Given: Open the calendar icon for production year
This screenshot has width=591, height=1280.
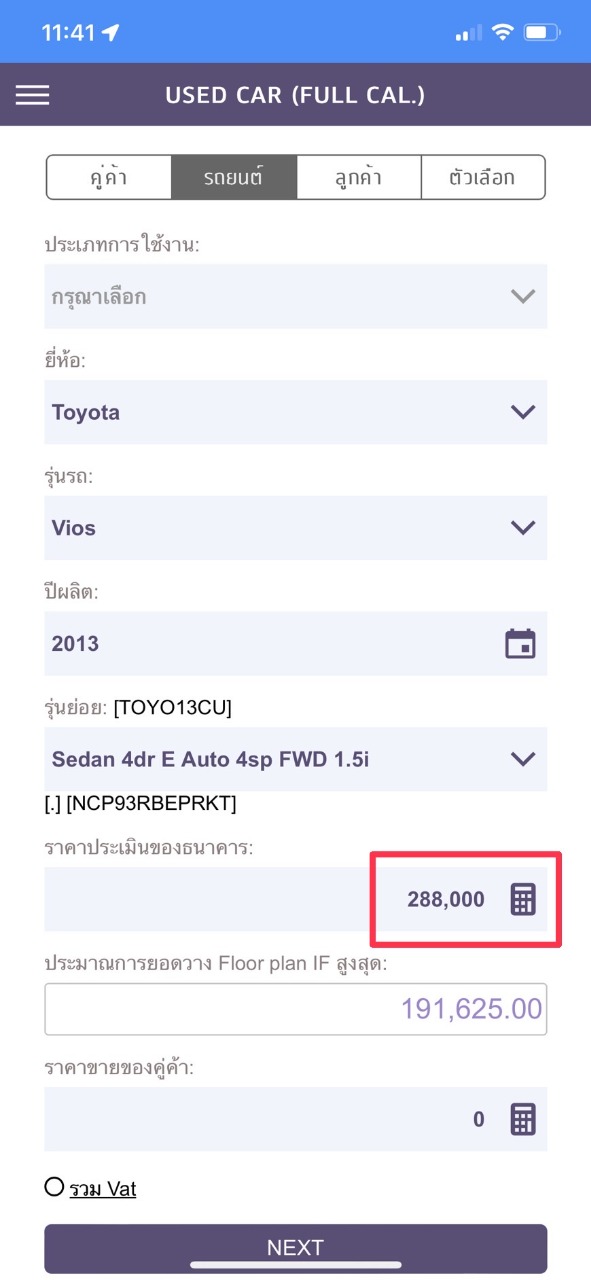Looking at the screenshot, I should 520,643.
